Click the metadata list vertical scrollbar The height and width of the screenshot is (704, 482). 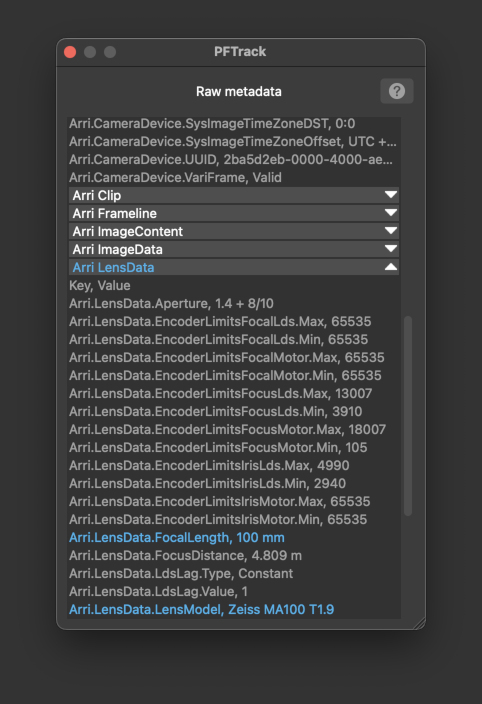coord(408,416)
